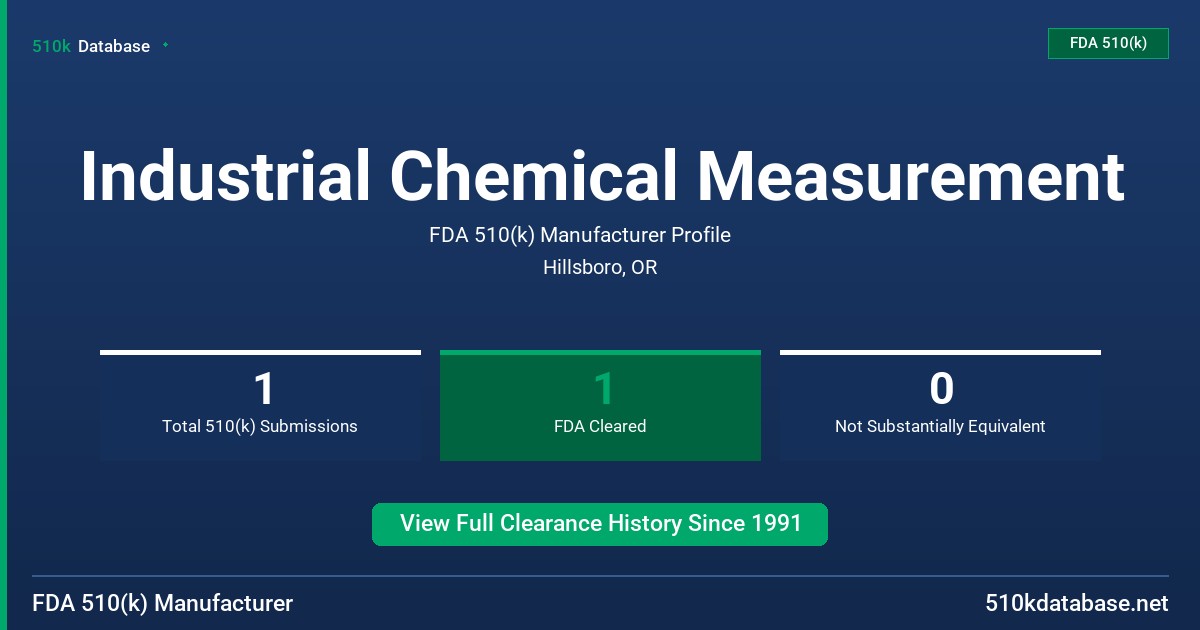Click the Industrial Chemical Measurement heading
This screenshot has width=1200, height=630.
point(602,177)
